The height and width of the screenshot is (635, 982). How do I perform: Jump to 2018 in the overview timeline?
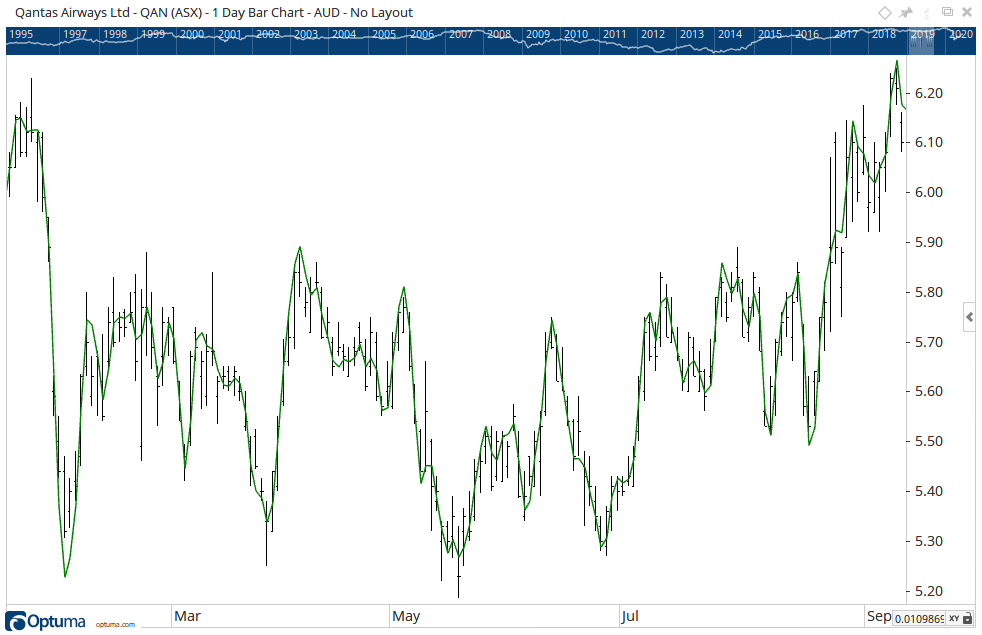pyautogui.click(x=884, y=34)
